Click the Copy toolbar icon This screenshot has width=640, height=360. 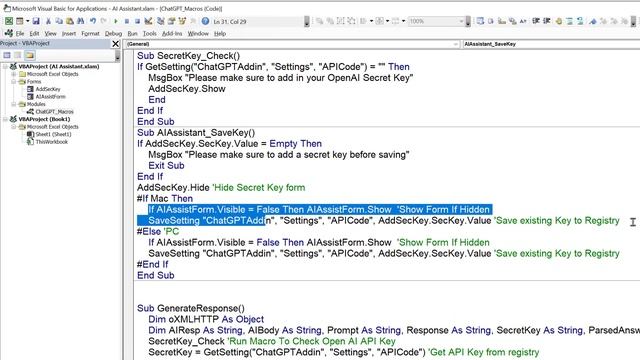(x=59, y=21)
